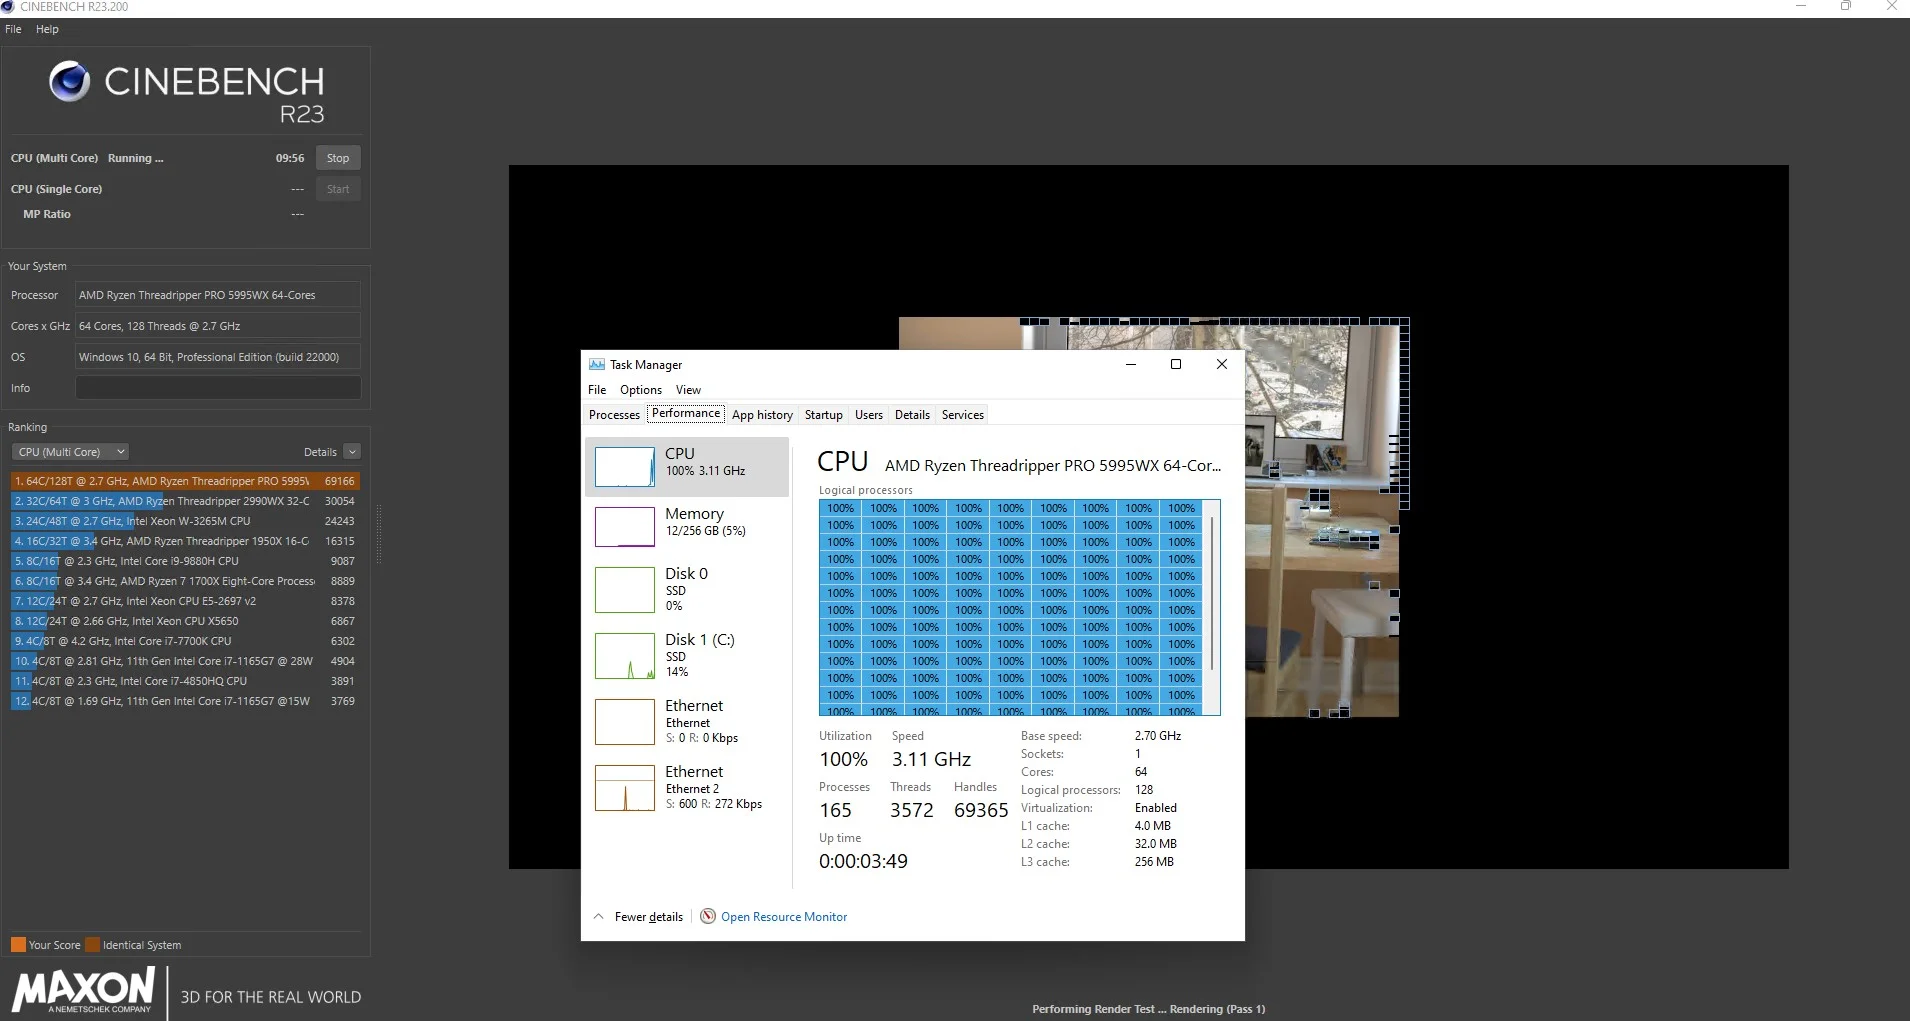Stop the running multi core test
This screenshot has width=1910, height=1021.
pyautogui.click(x=338, y=158)
